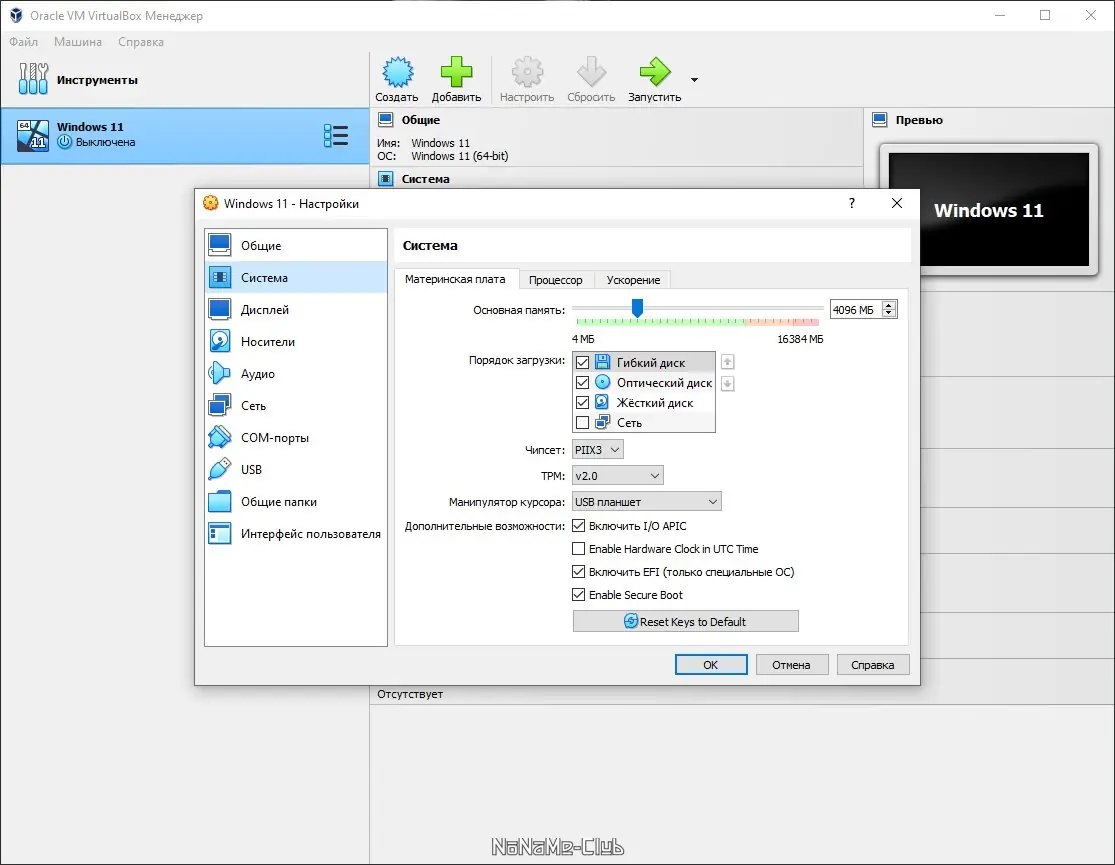The width and height of the screenshot is (1115, 865).
Task: Move boot item up with arrow button
Action: (727, 361)
